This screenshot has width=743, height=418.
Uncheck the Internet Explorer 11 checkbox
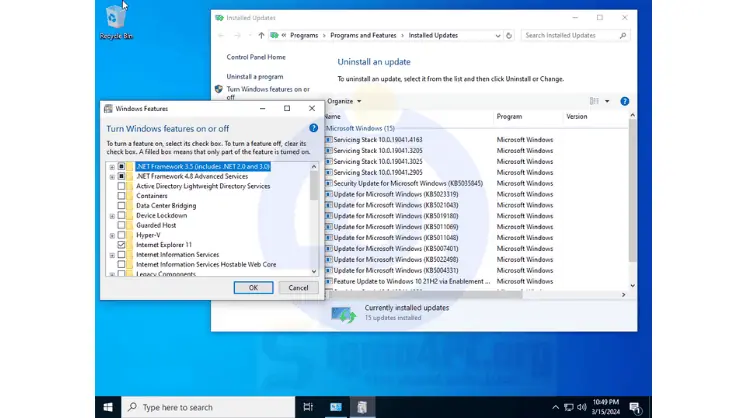click(122, 244)
